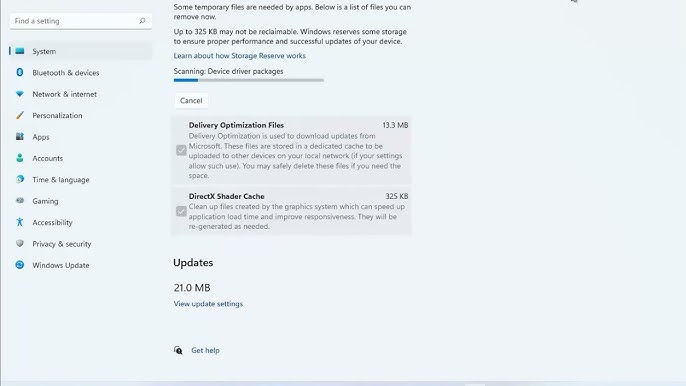The height and width of the screenshot is (386, 686).
Task: Click the Find a setting search box
Action: [80, 21]
